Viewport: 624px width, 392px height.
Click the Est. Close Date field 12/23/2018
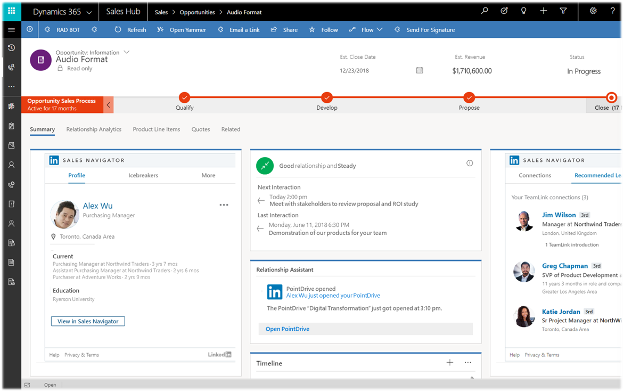354,71
